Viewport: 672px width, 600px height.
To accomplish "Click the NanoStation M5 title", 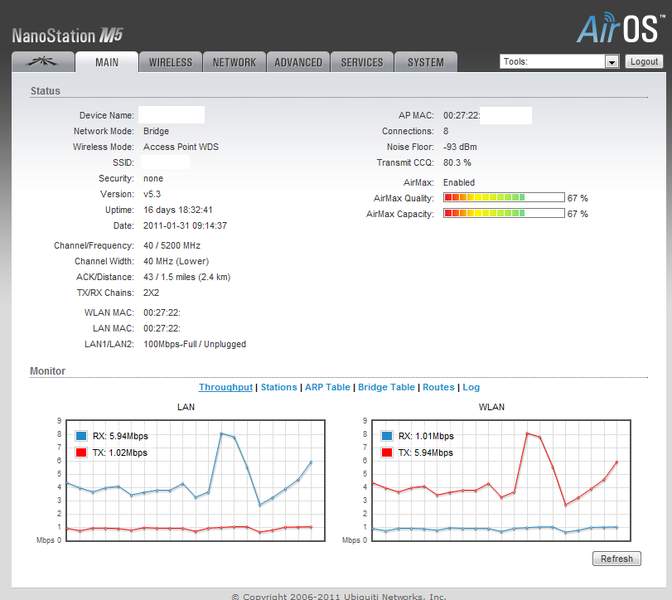I will (67, 35).
